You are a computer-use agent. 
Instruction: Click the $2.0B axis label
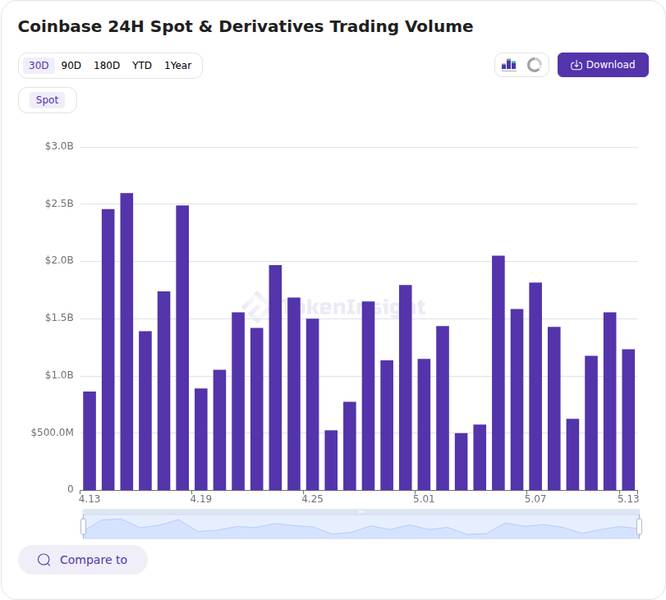click(x=59, y=261)
